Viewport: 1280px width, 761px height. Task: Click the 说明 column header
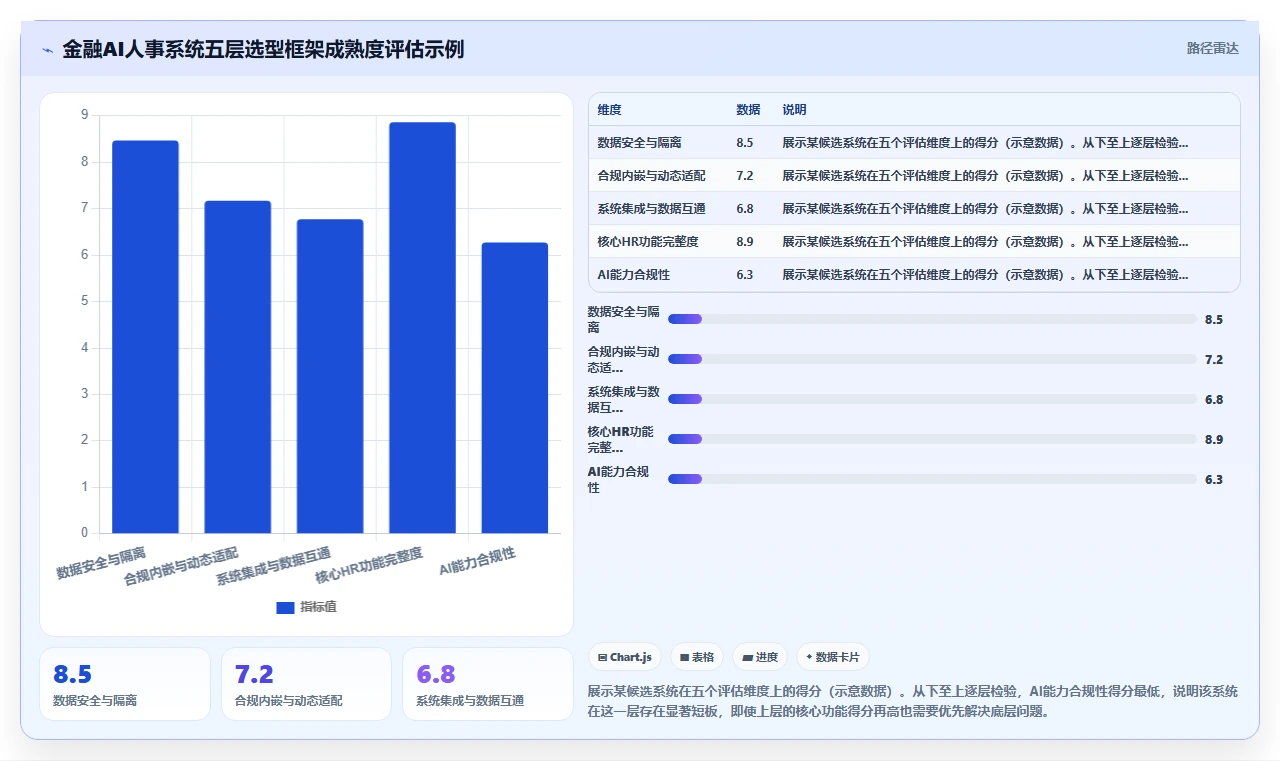click(794, 110)
